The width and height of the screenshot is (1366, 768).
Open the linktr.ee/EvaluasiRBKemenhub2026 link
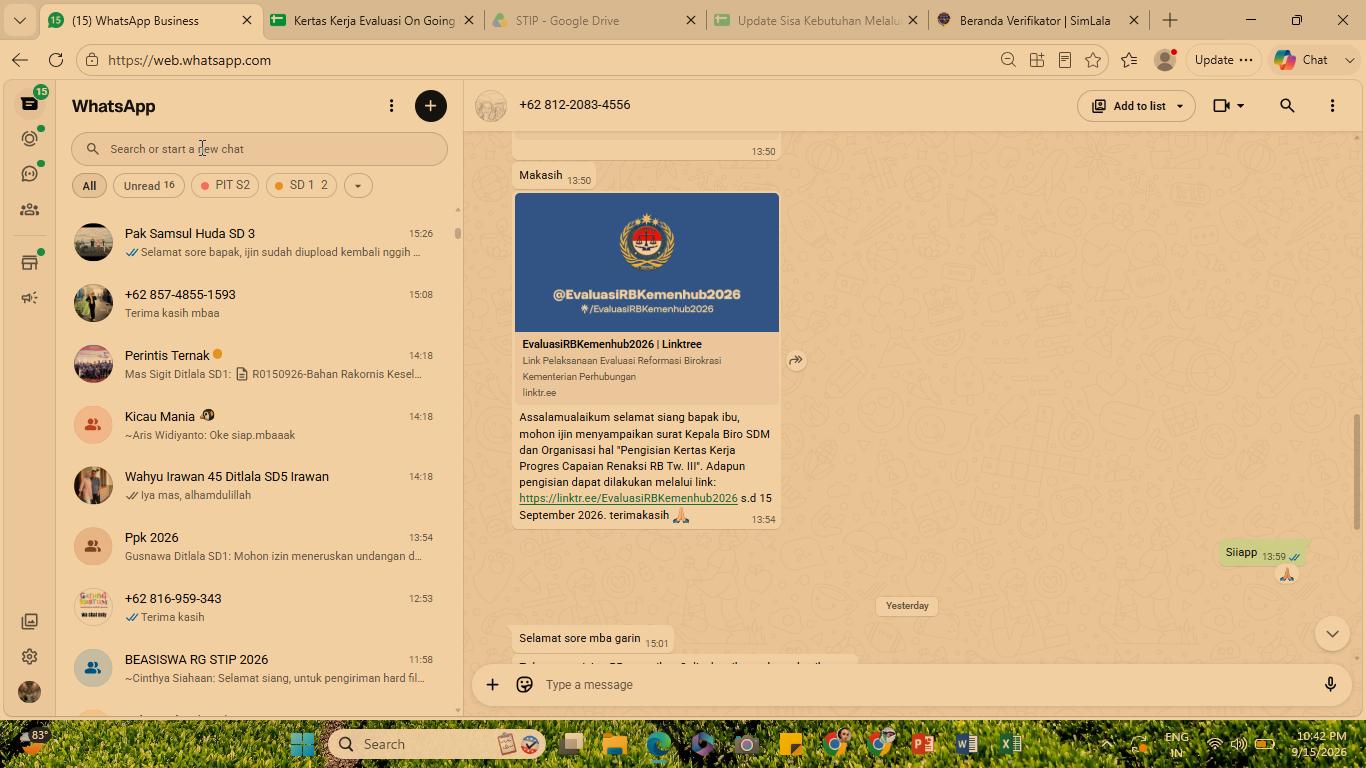pos(628,498)
